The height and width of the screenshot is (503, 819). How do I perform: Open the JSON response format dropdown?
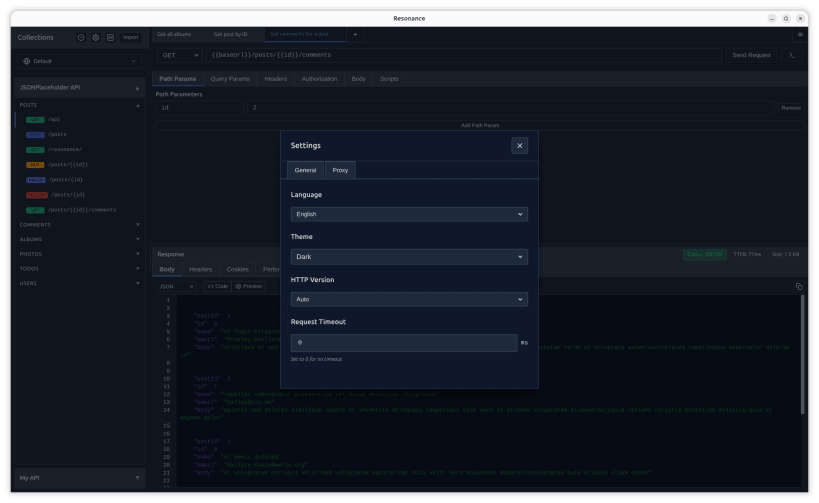pos(176,286)
